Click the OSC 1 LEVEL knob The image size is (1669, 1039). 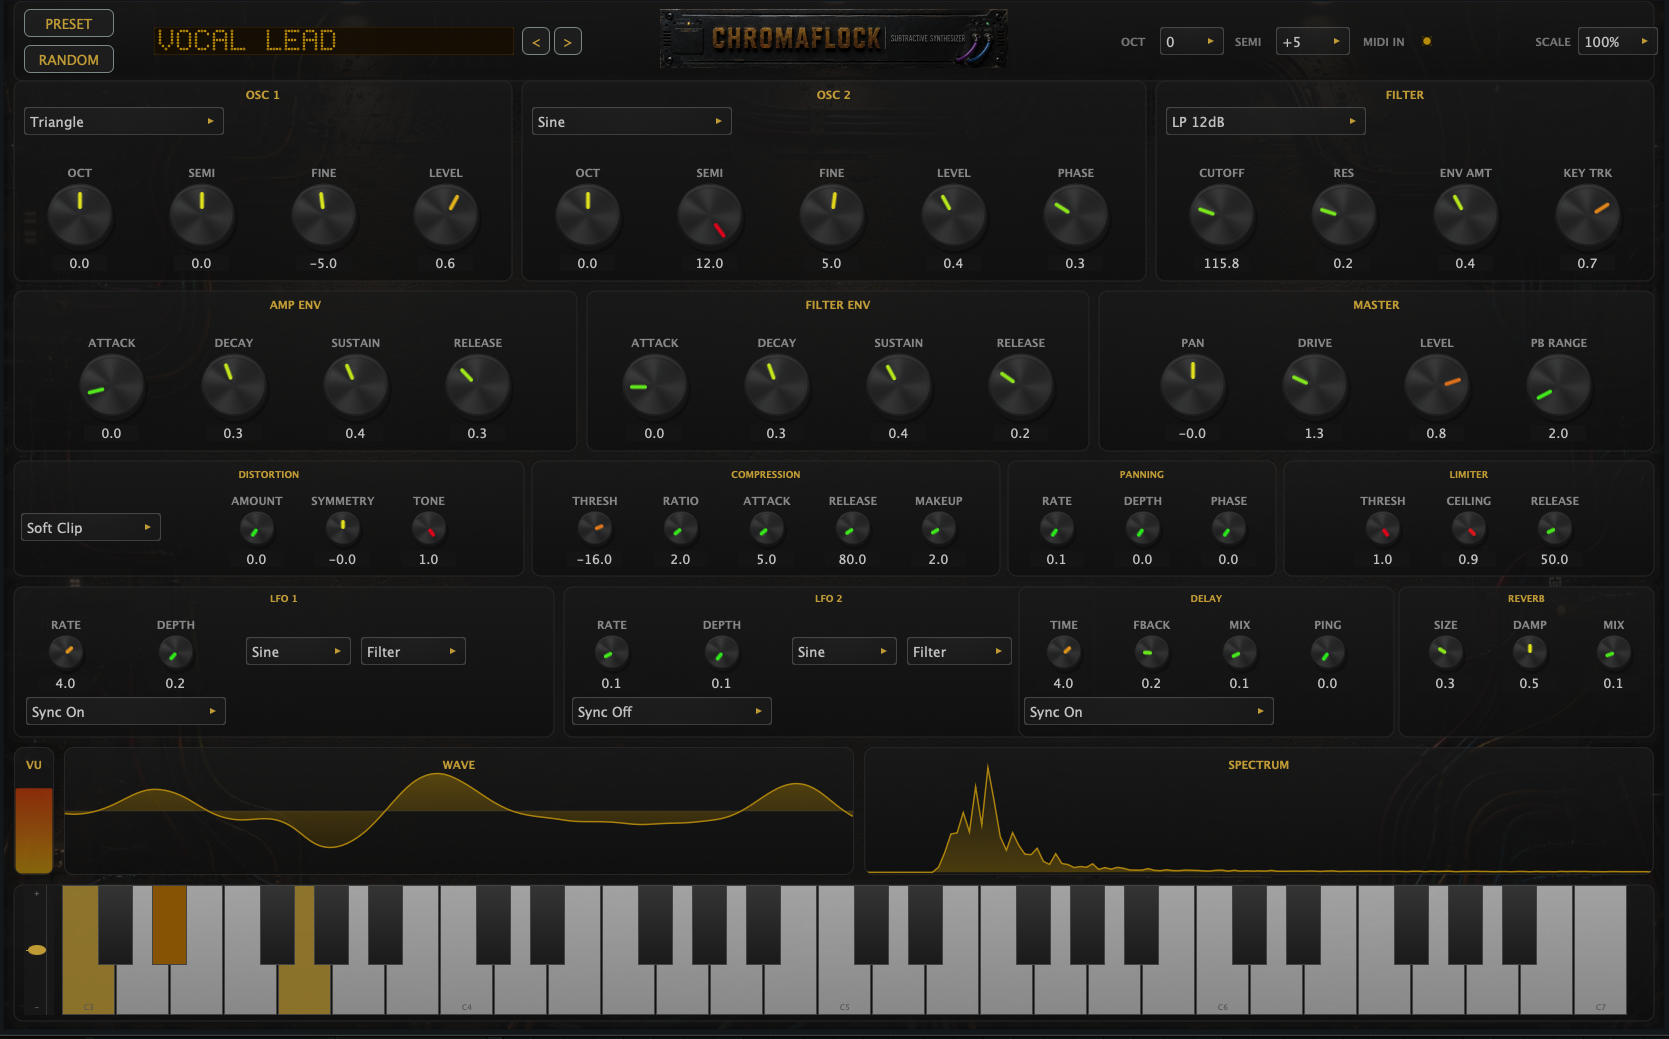tap(446, 215)
